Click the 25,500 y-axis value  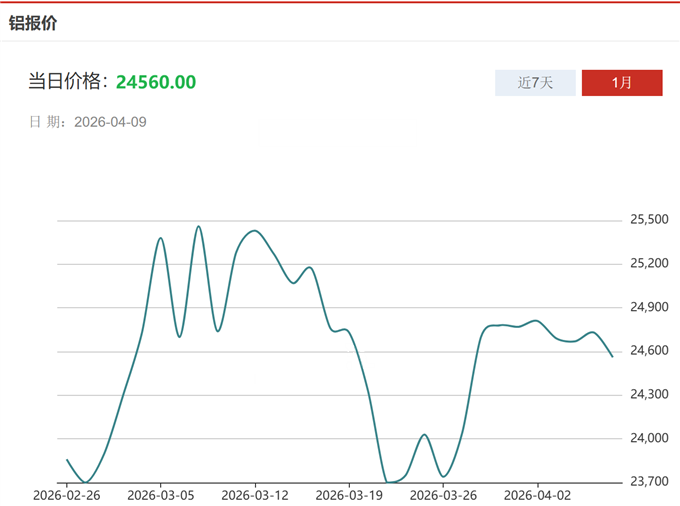[649, 220]
